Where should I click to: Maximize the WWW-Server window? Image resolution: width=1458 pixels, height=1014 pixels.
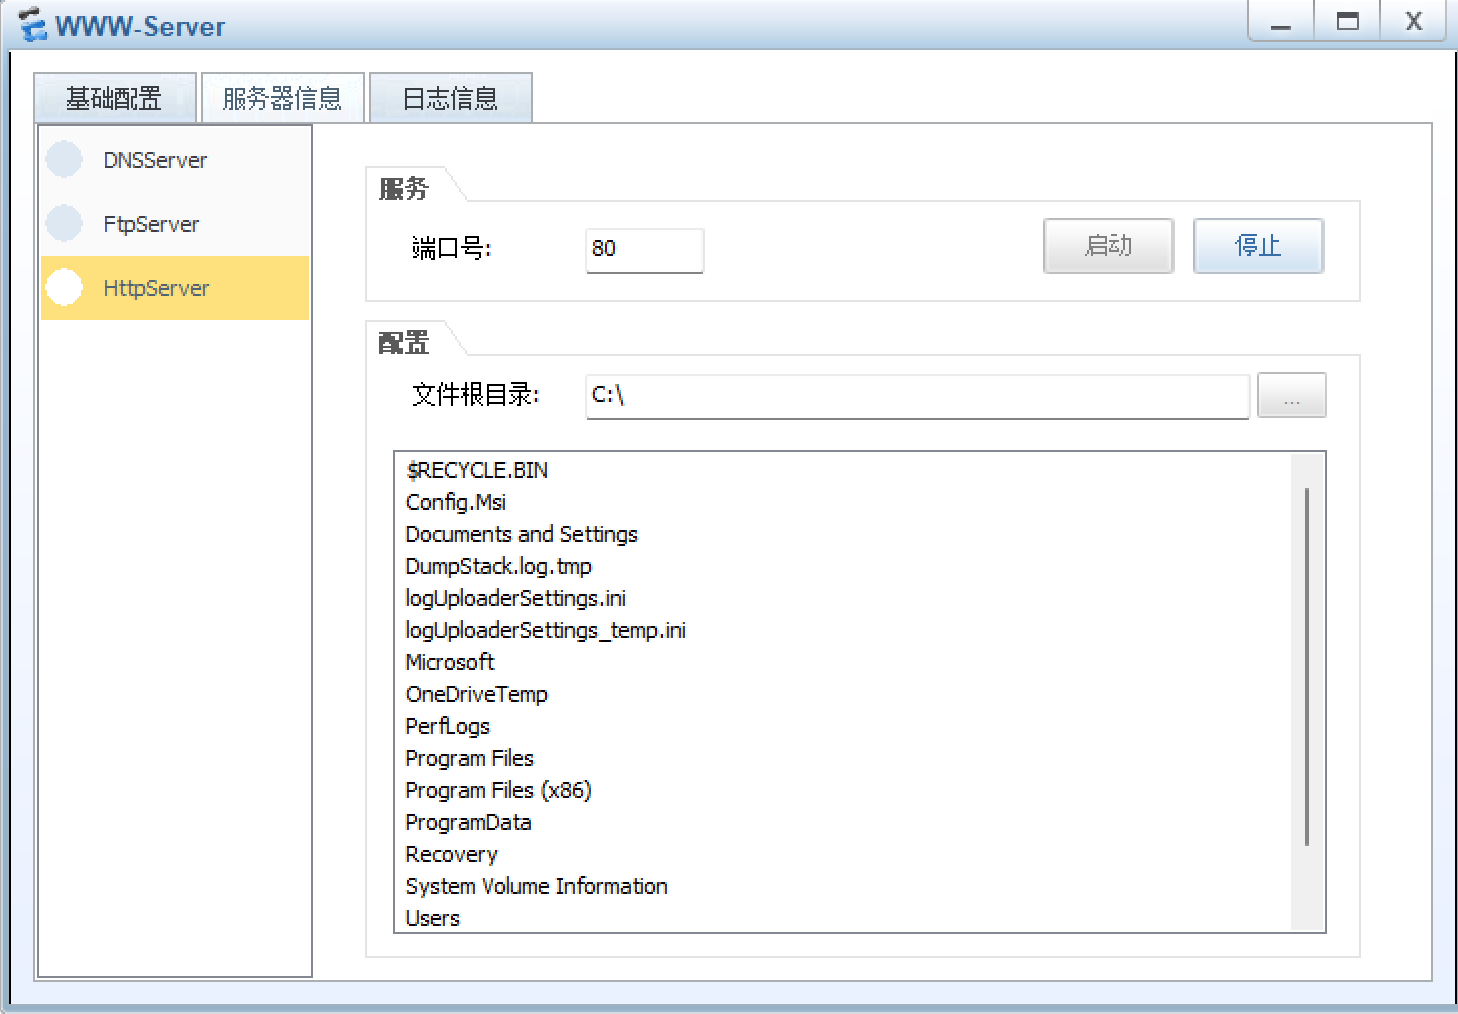coord(1347,22)
